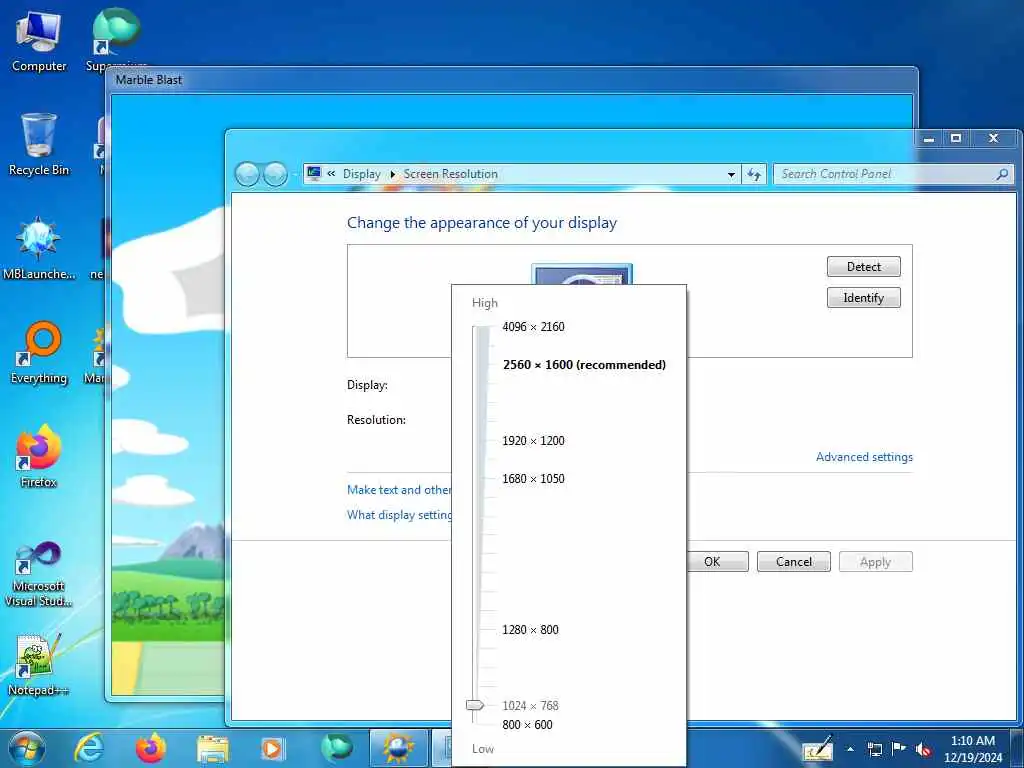Open the clock showing 1:10 AM
Viewport: 1024px width, 768px height.
click(x=972, y=749)
